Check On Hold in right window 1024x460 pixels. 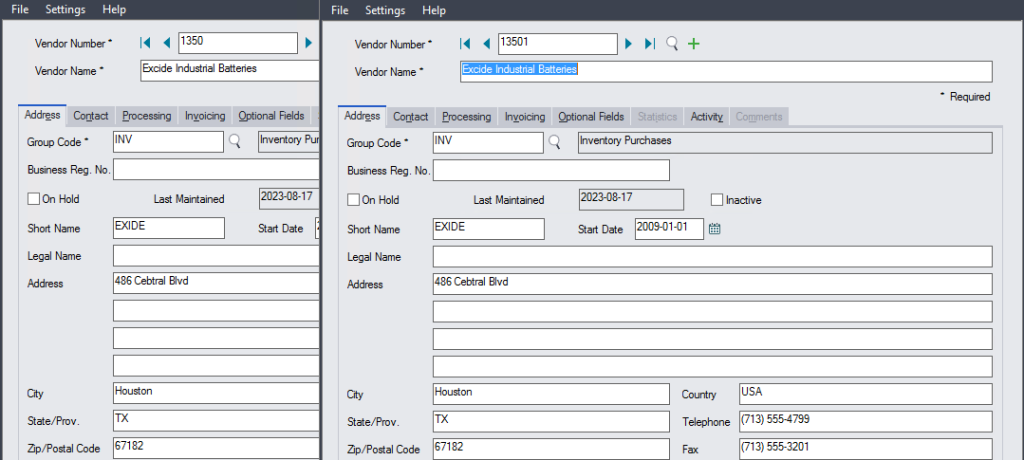(x=353, y=200)
